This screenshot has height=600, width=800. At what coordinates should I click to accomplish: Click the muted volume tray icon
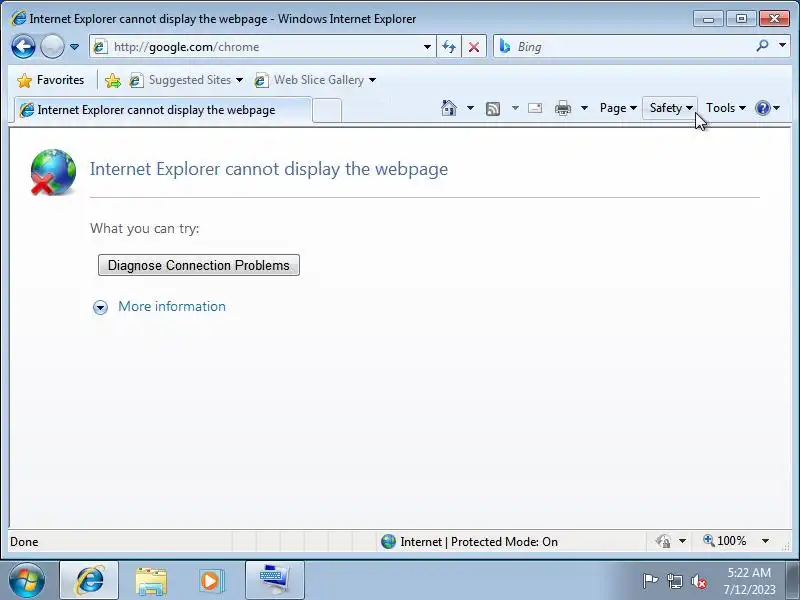point(699,581)
